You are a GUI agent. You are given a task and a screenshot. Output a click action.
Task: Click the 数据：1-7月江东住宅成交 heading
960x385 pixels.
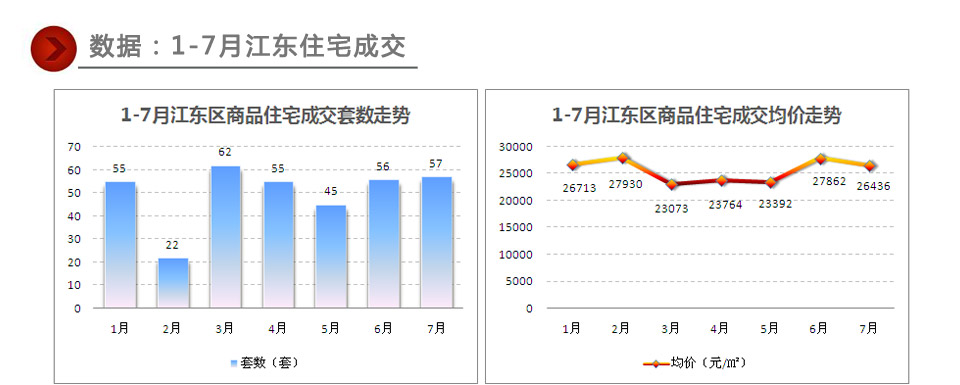pos(247,47)
